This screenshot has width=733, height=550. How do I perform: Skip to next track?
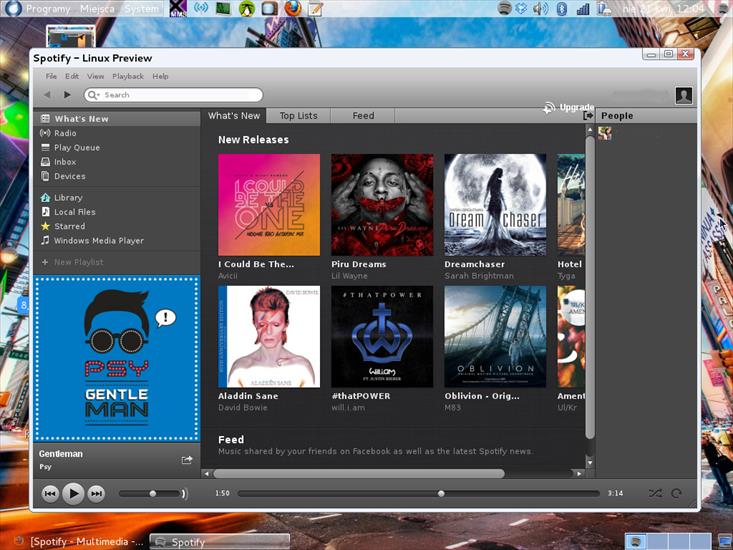click(96, 493)
